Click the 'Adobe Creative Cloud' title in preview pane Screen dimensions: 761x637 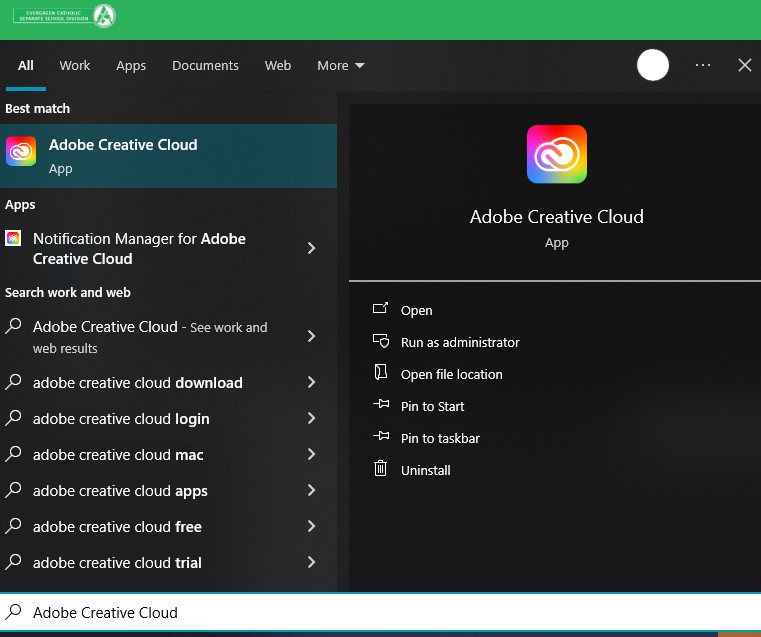[557, 216]
